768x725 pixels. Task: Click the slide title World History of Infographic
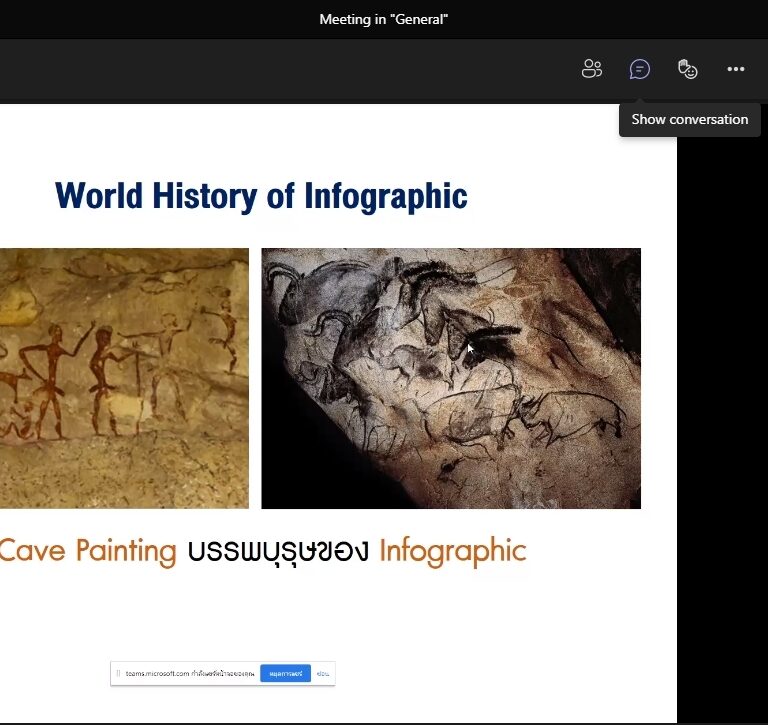(x=261, y=196)
